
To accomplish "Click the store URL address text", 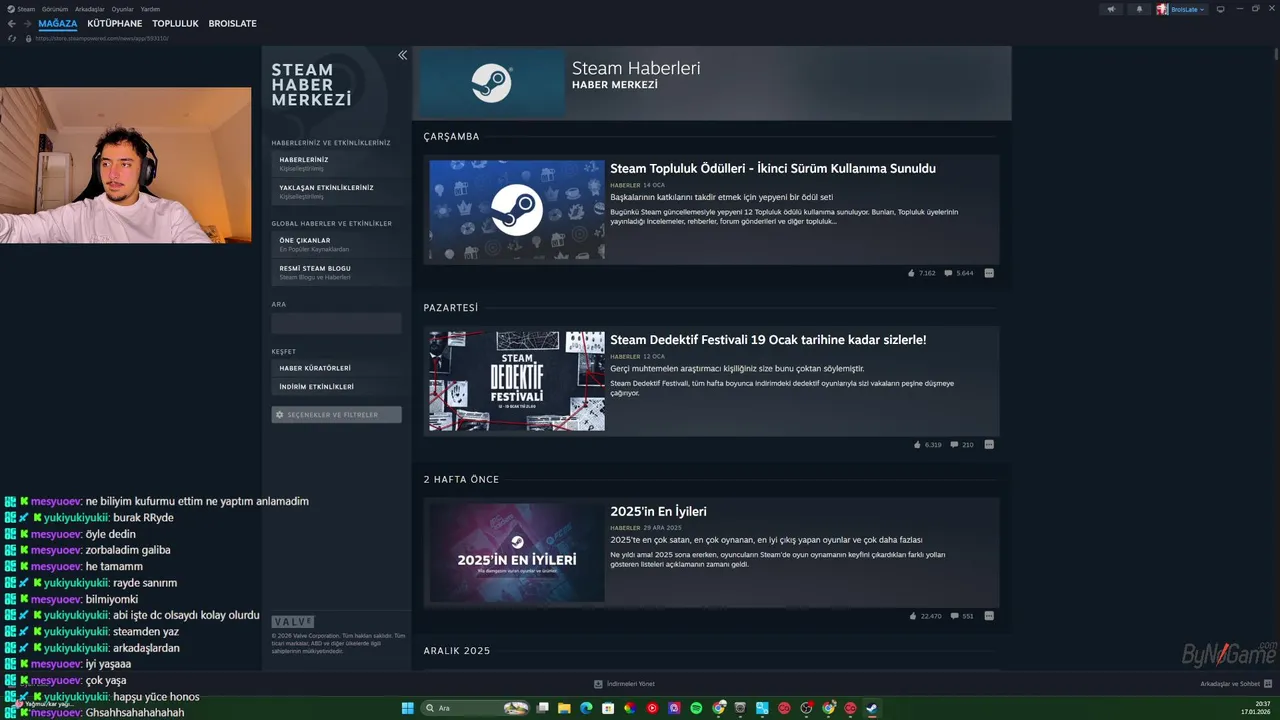I will (102, 38).
